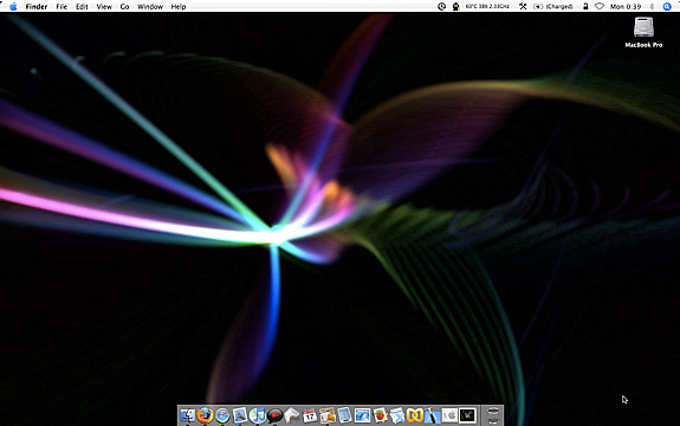The image size is (680, 426).
Task: Open Finder from the Dock
Action: [188, 416]
